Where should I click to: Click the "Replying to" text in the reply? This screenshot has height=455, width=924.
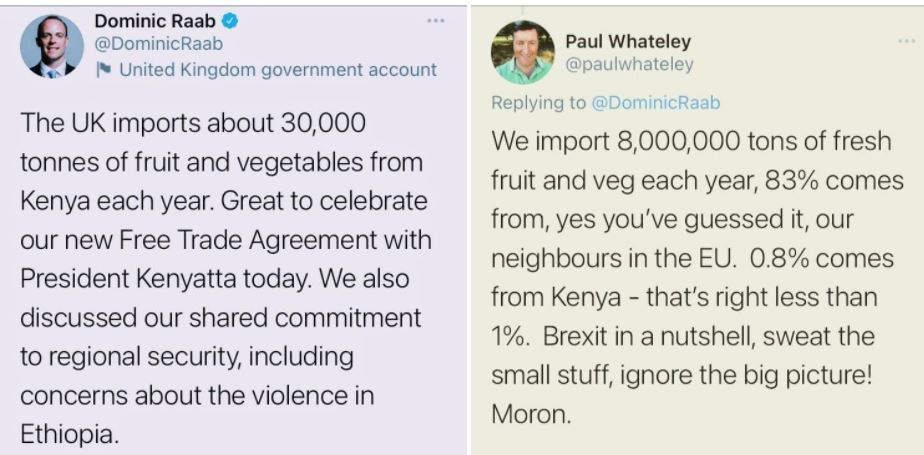coord(538,103)
